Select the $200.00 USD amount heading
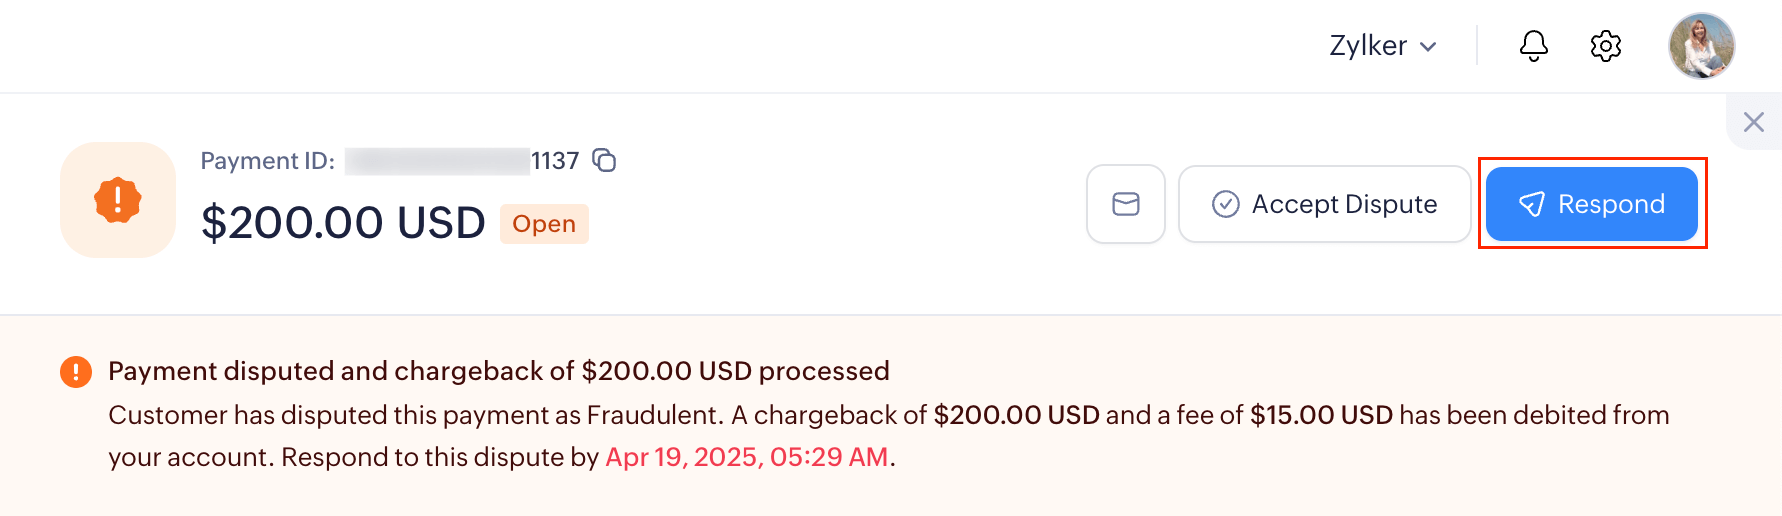The image size is (1782, 516). [x=343, y=222]
